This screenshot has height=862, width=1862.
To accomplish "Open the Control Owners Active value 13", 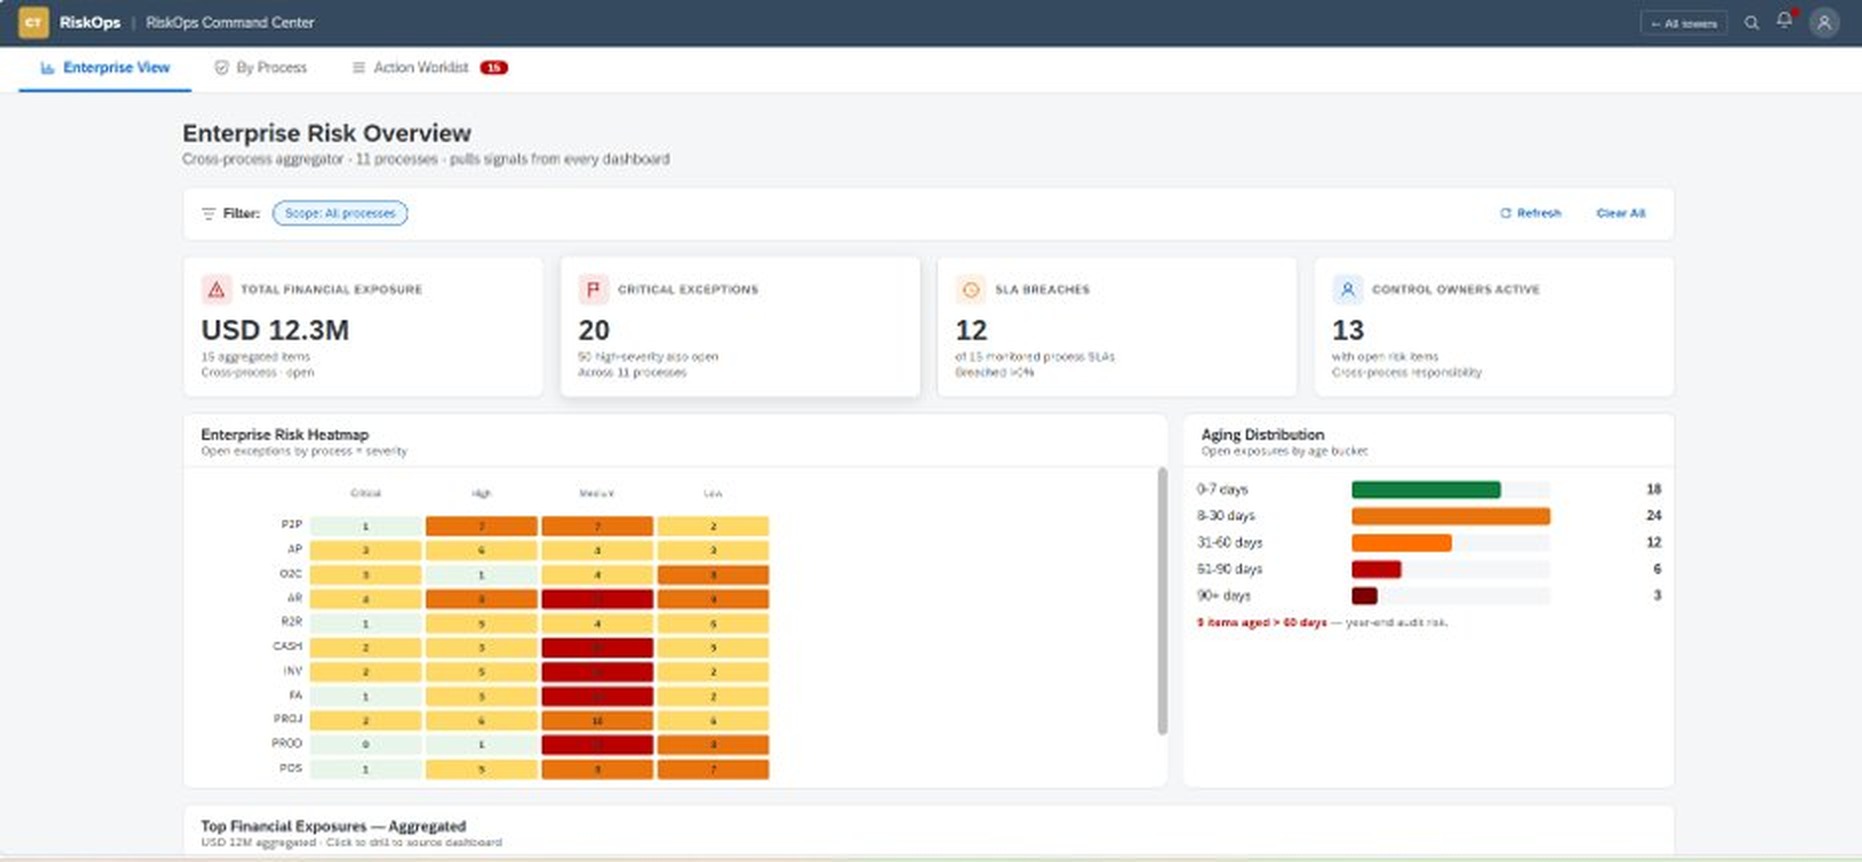I will tap(1348, 330).
